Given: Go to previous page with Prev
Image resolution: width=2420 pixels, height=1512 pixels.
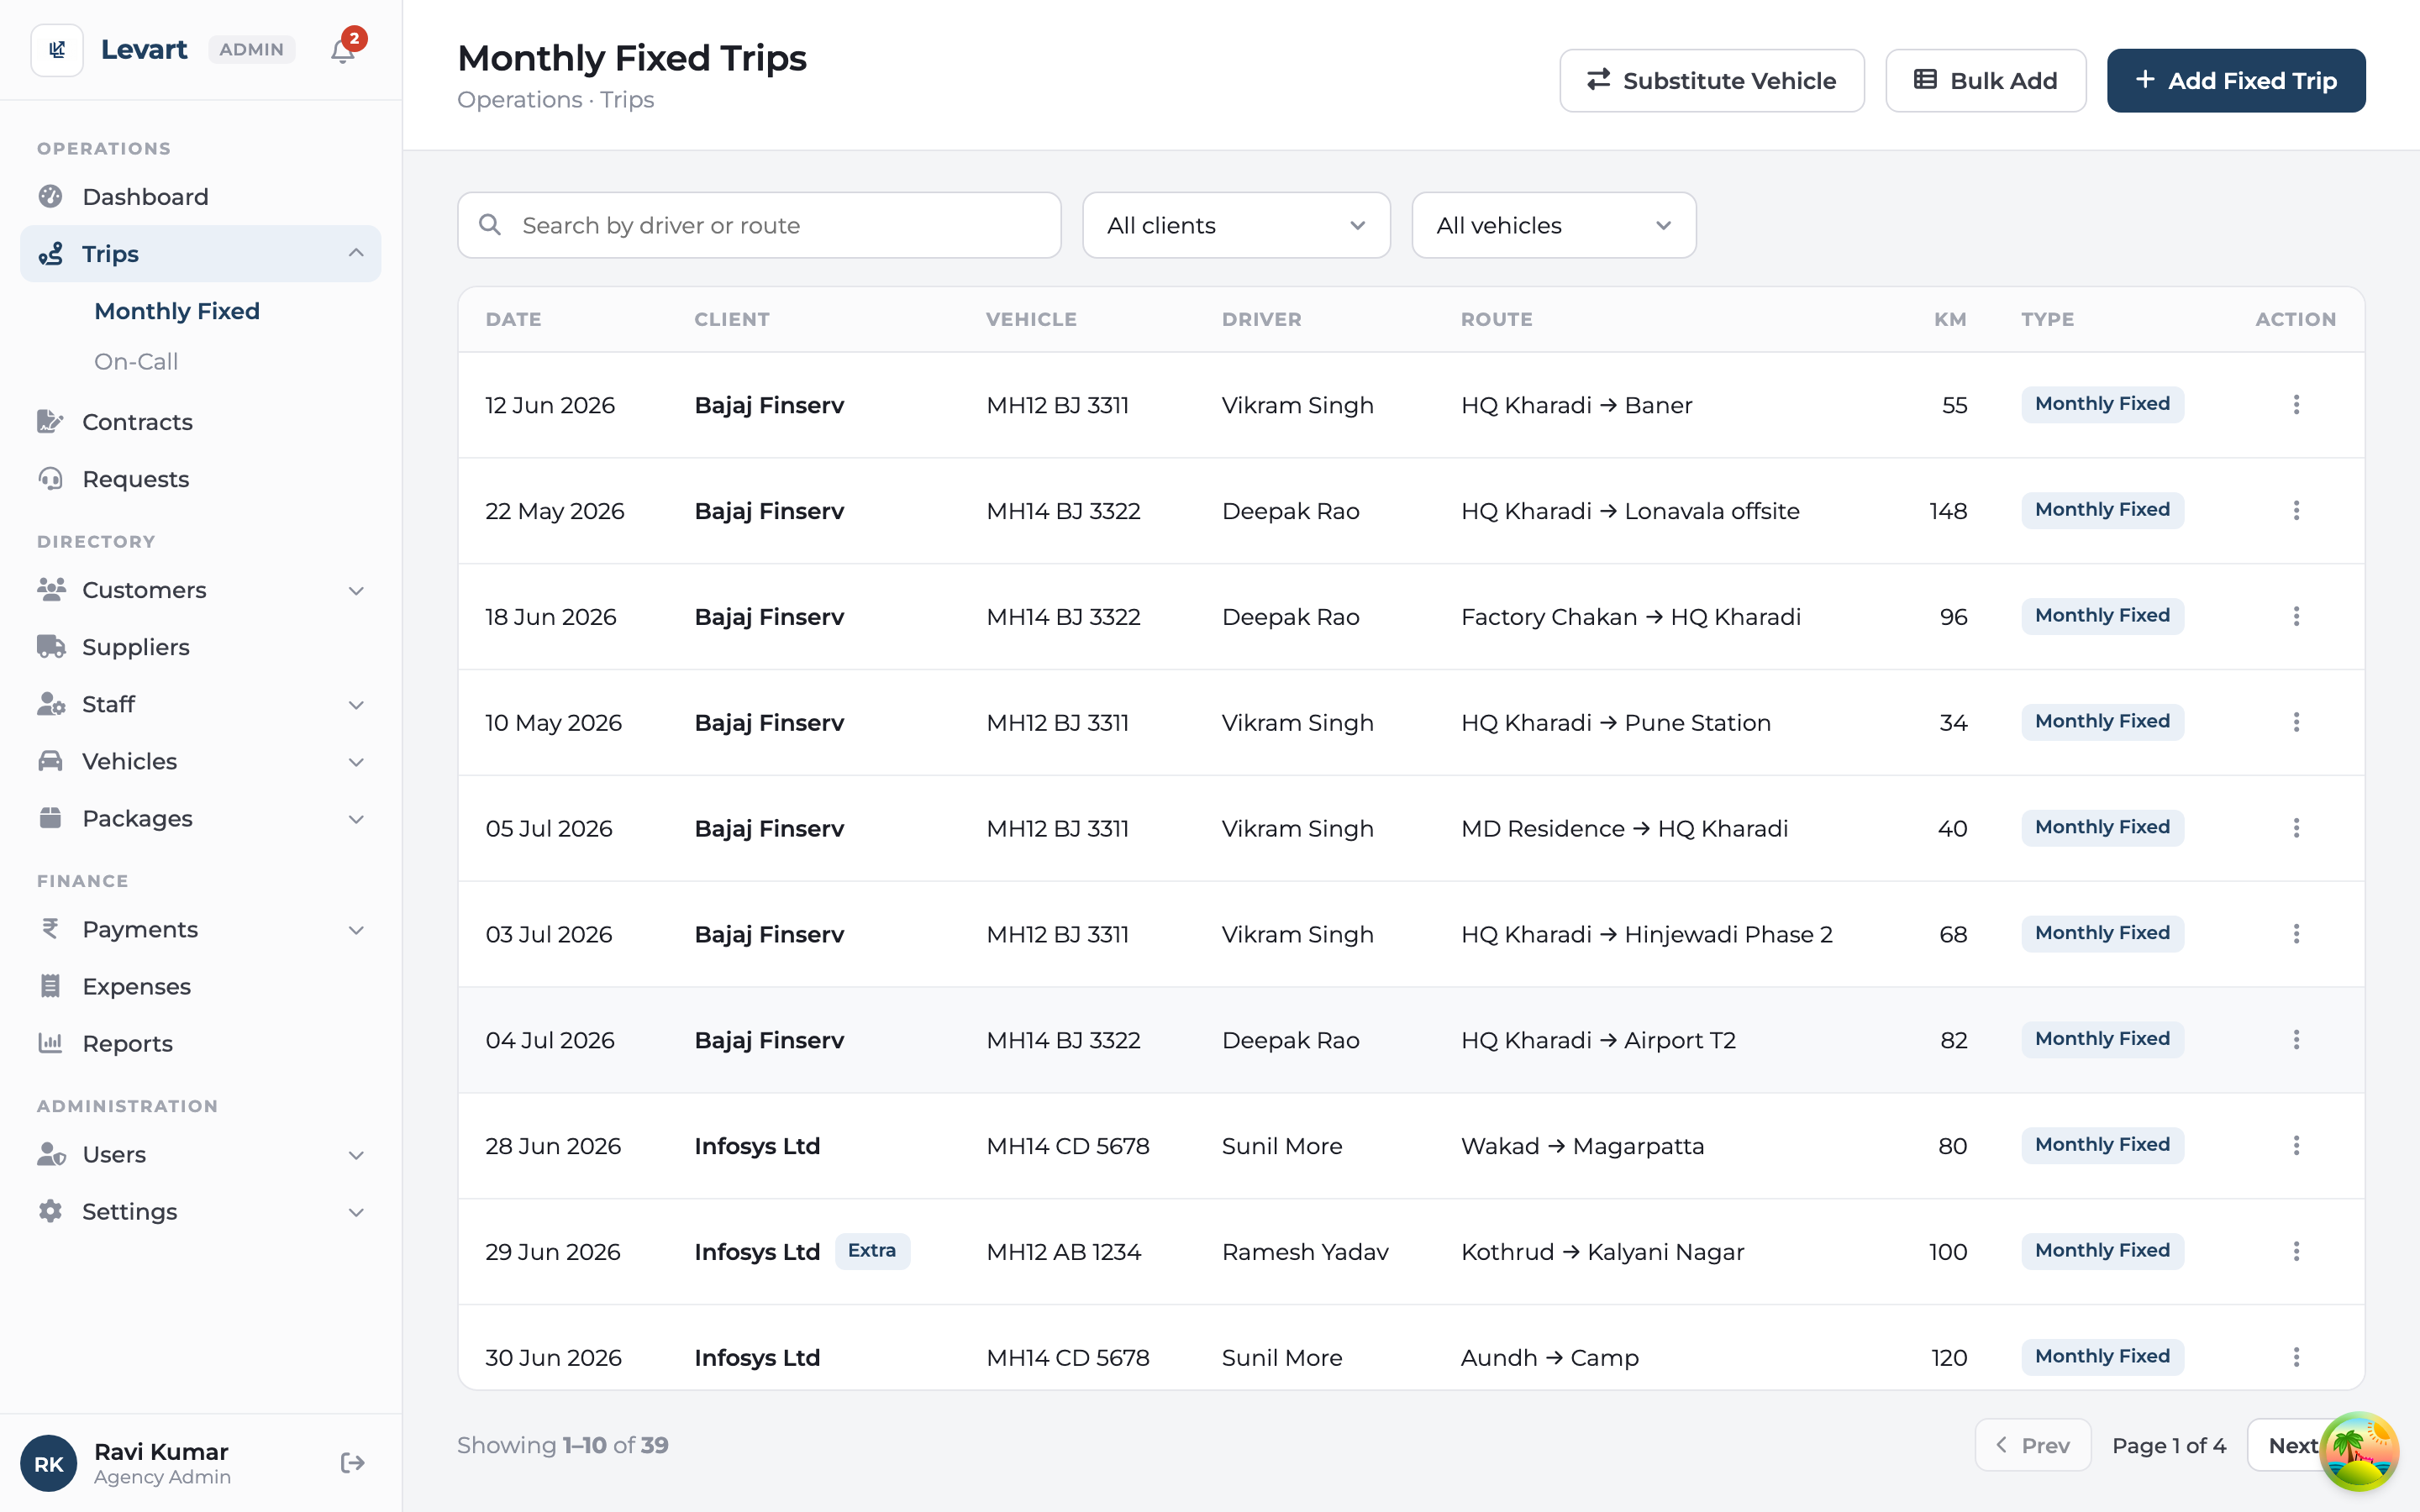Looking at the screenshot, I should coord(2032,1445).
